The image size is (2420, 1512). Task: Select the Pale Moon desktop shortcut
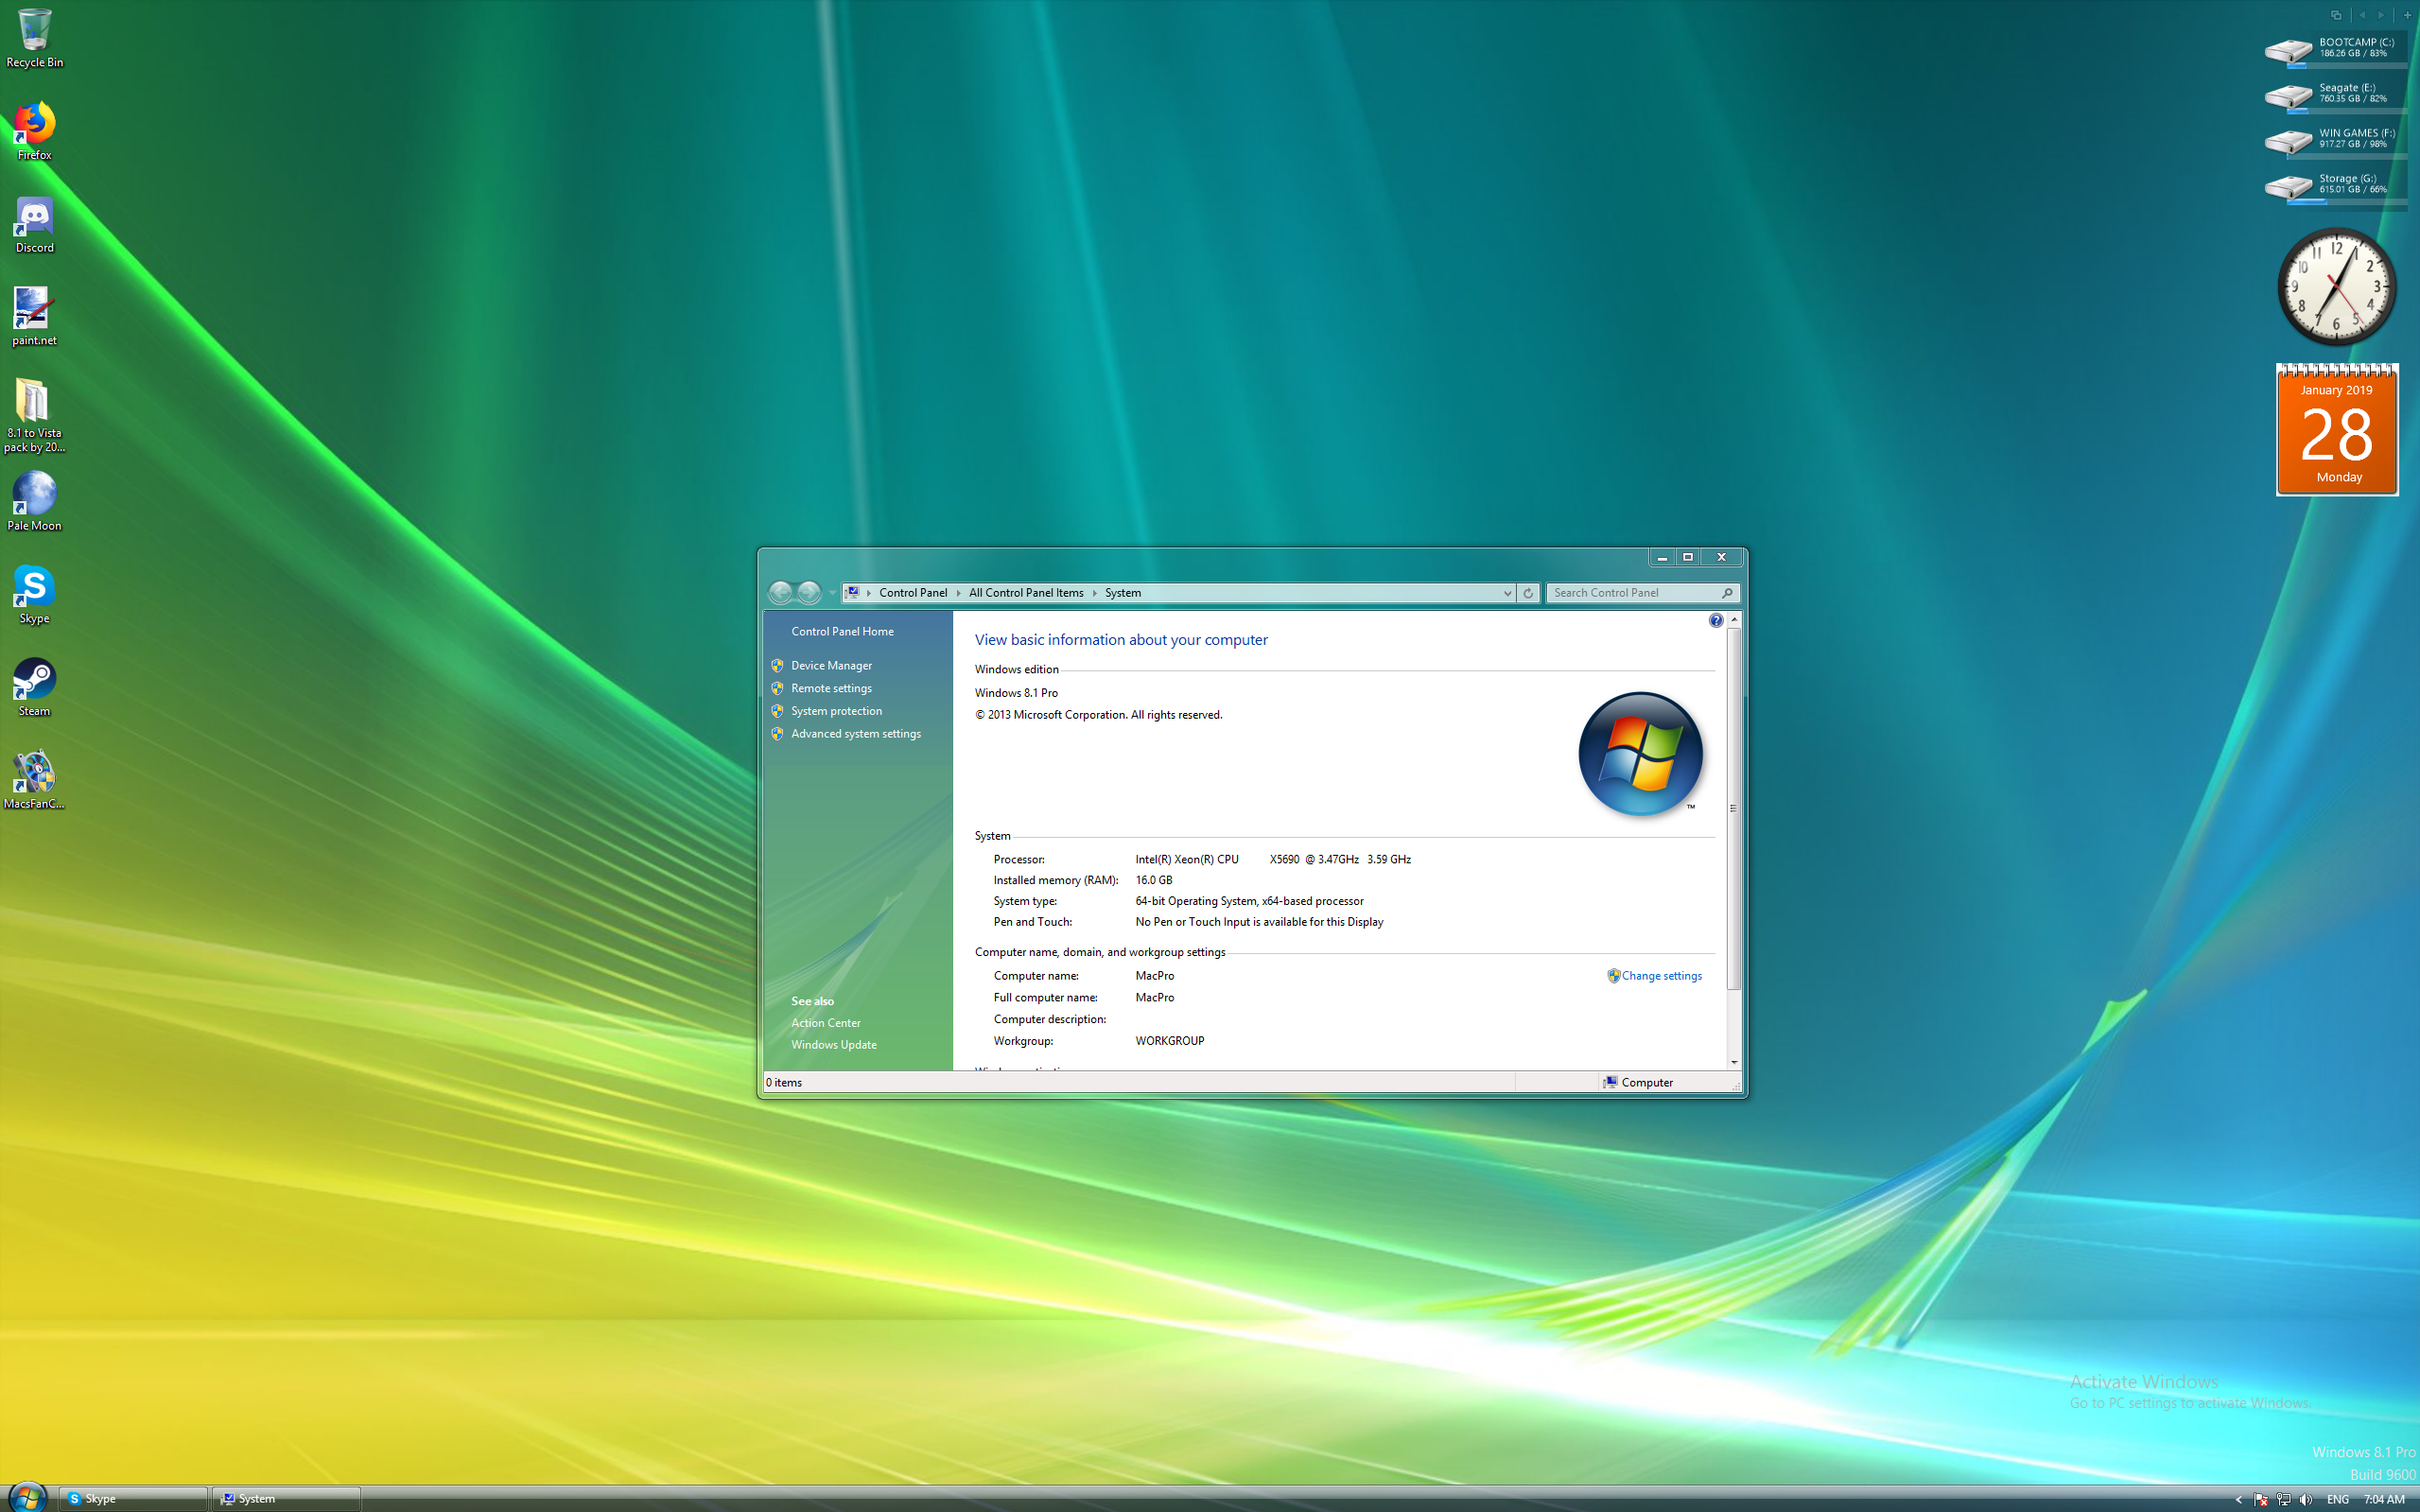point(34,501)
